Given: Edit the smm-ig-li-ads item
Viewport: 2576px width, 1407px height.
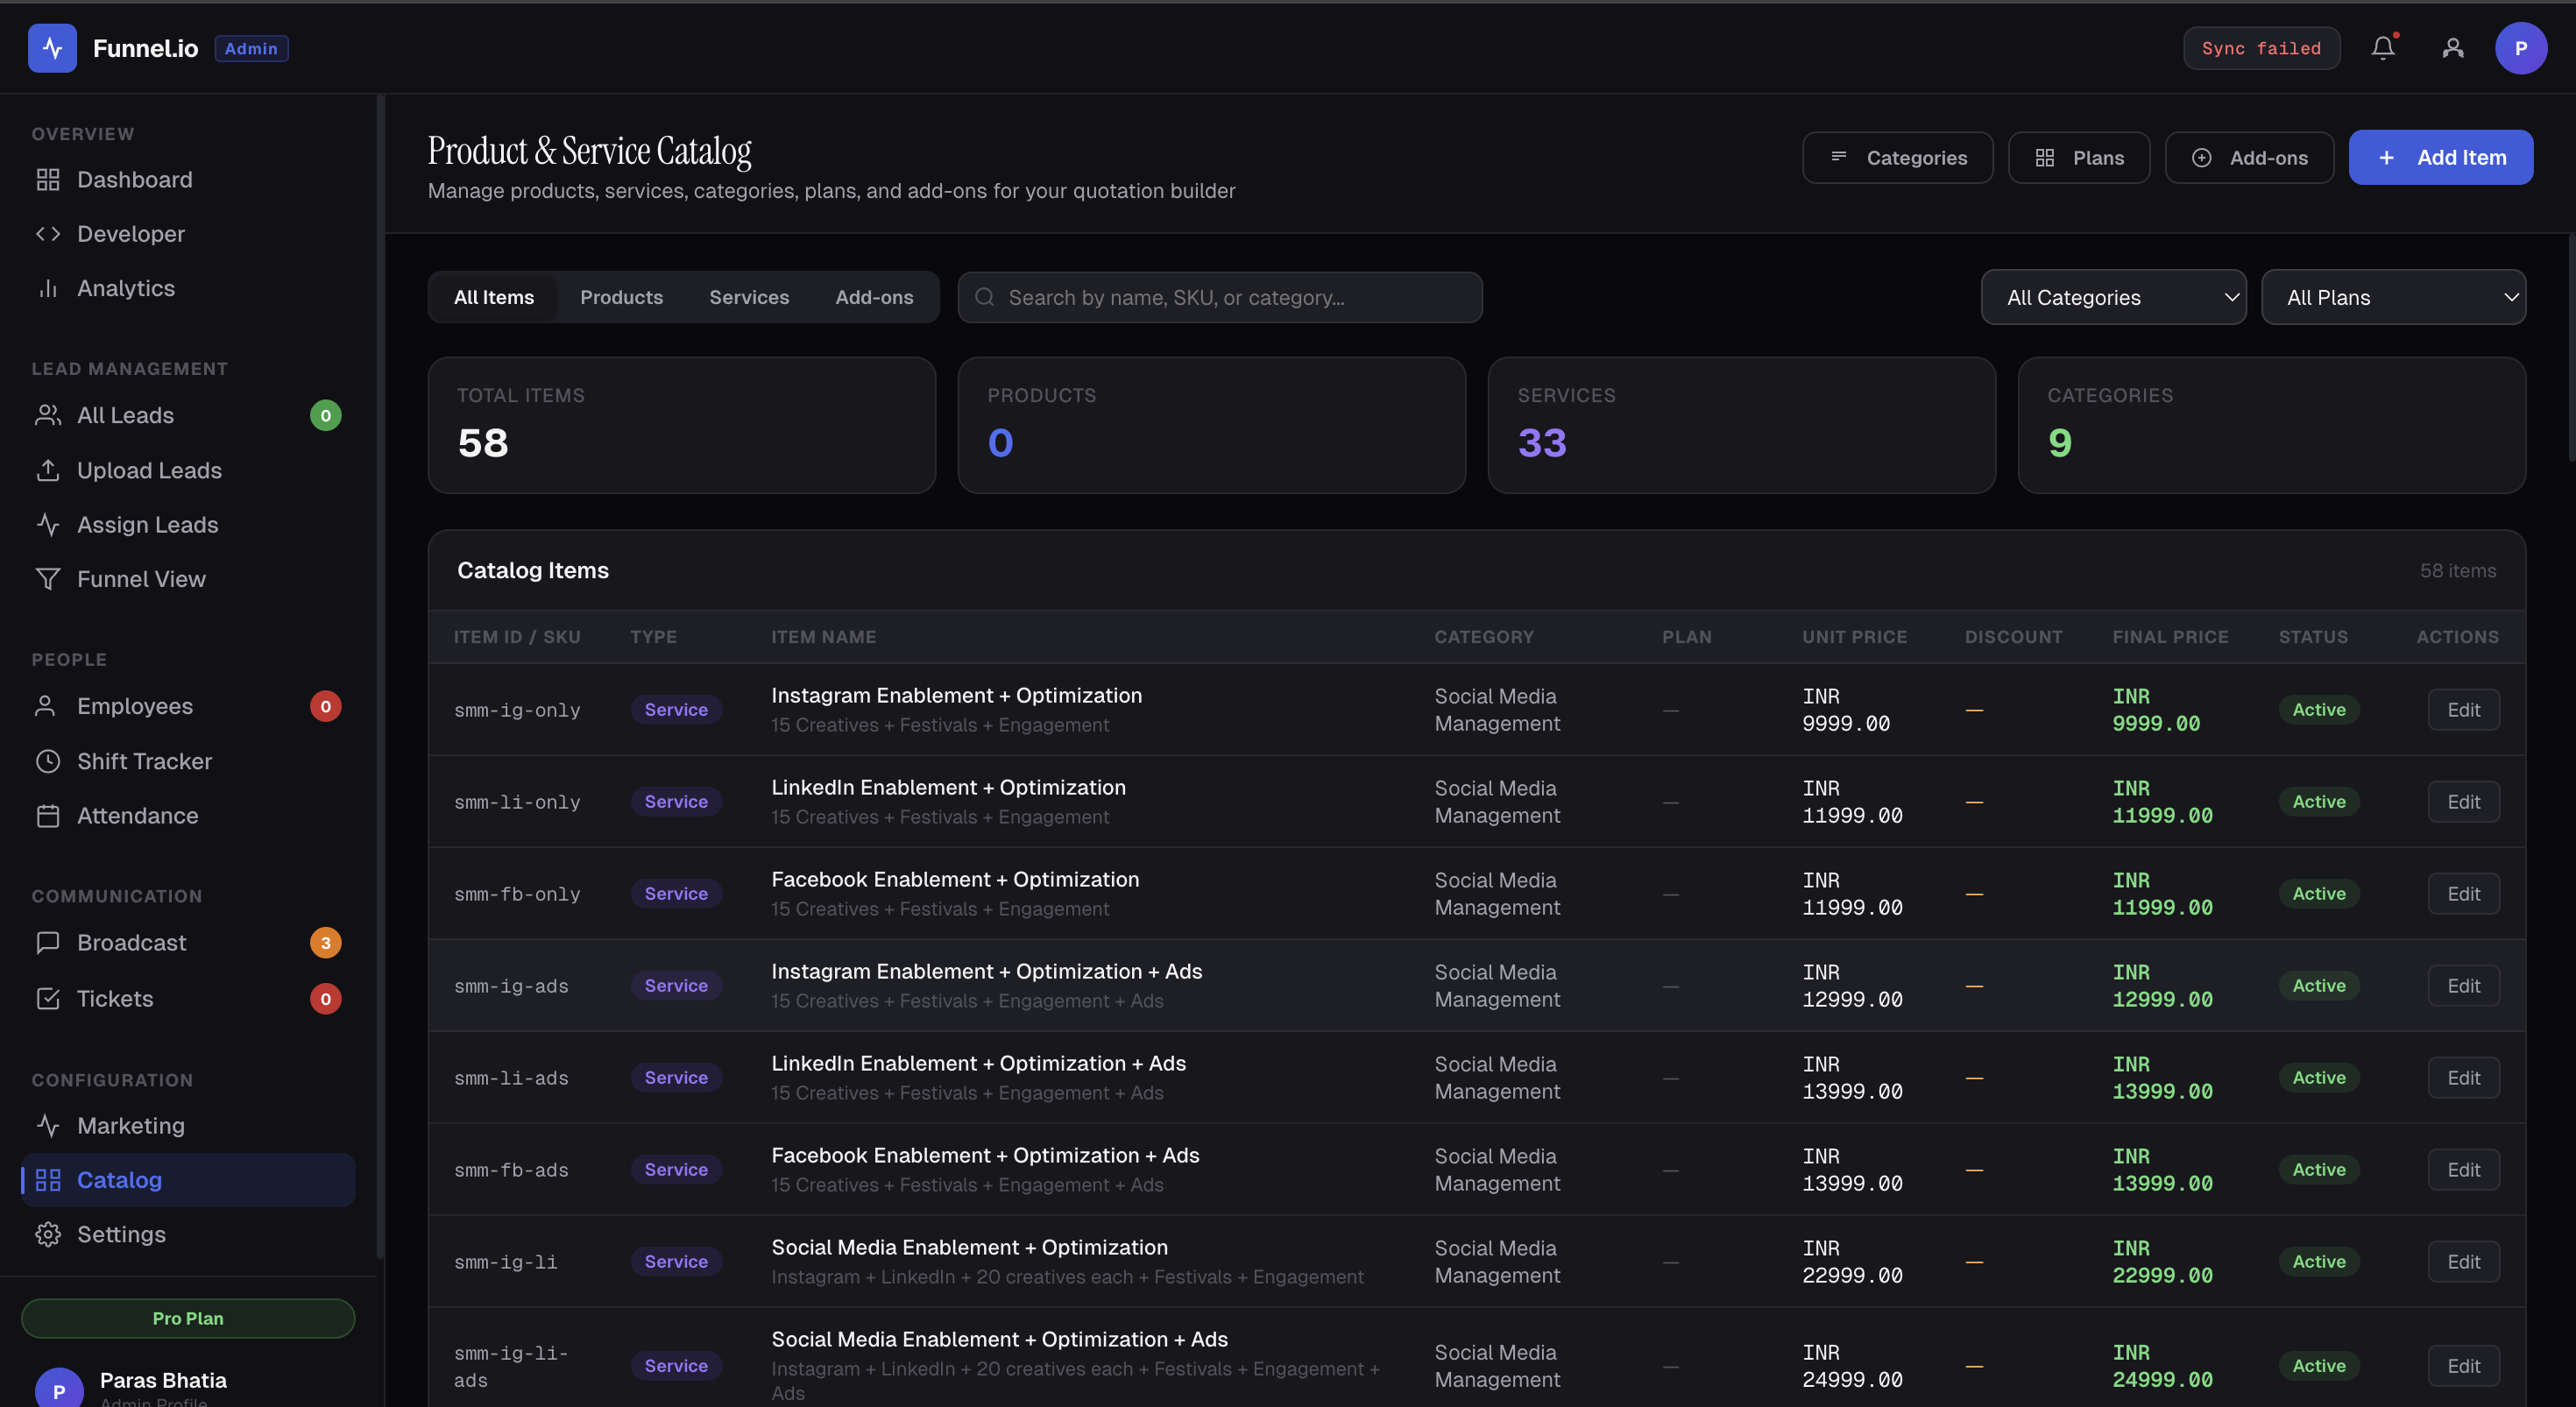Looking at the screenshot, I should click(x=2463, y=1365).
